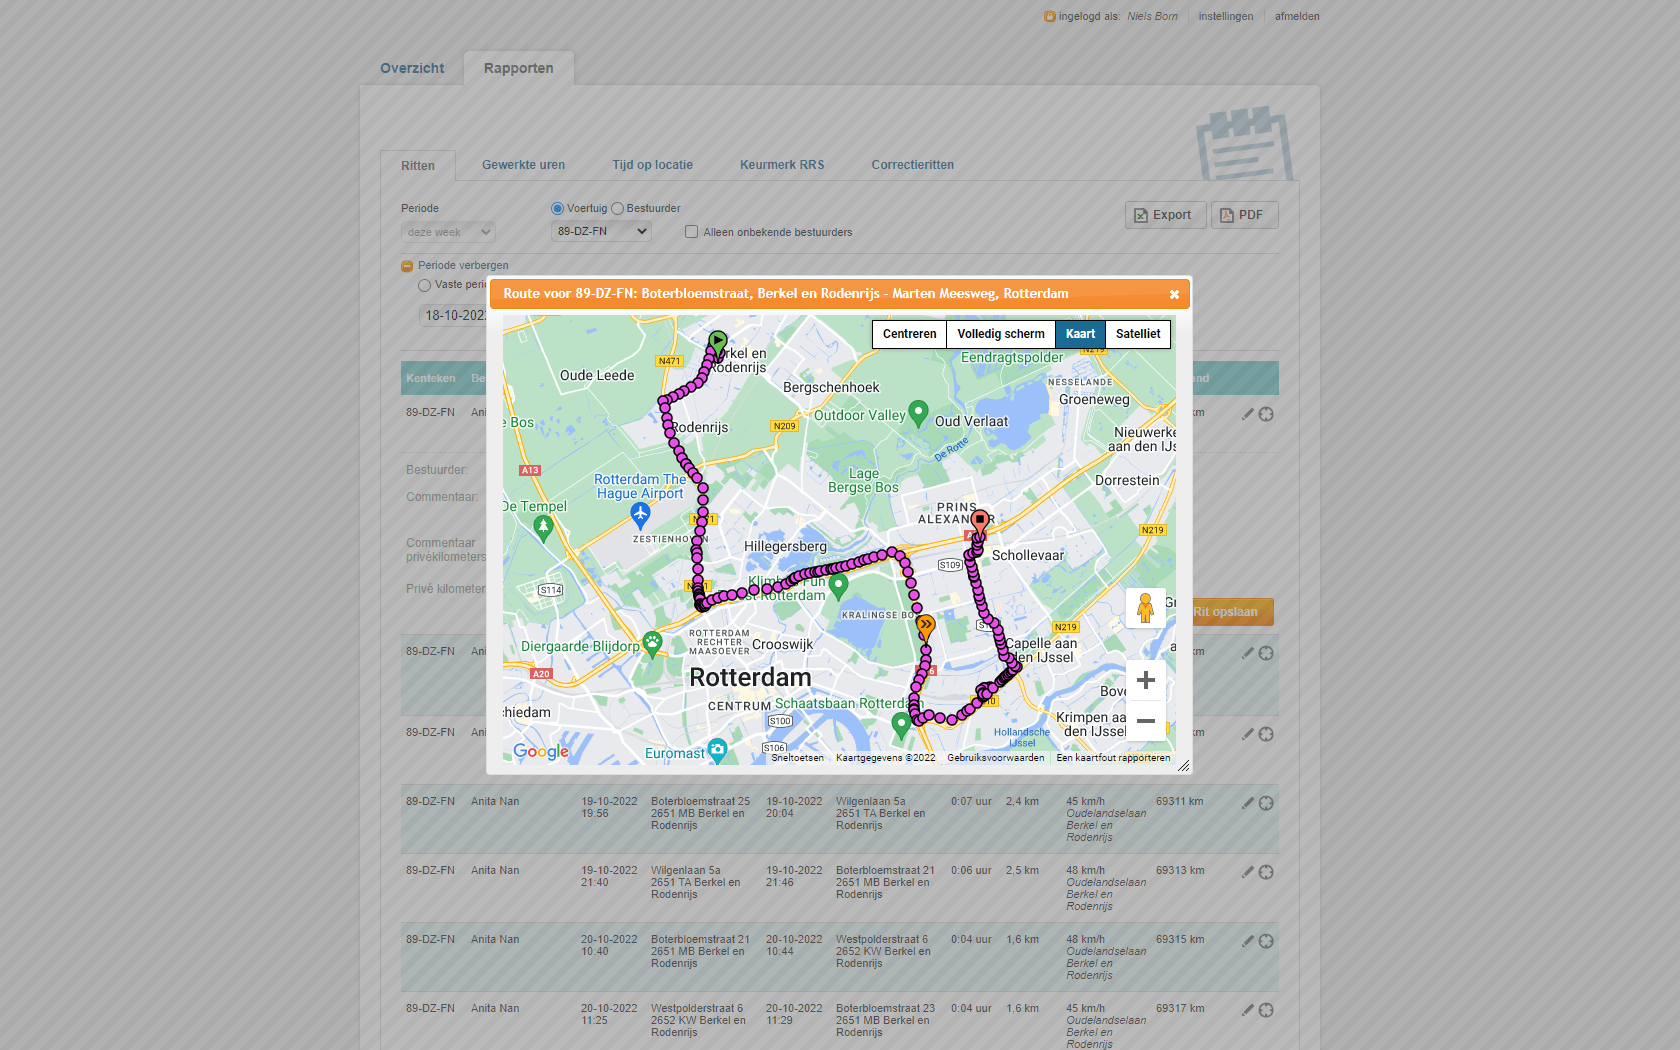
Task: Close the route popup dialog
Action: (x=1174, y=294)
